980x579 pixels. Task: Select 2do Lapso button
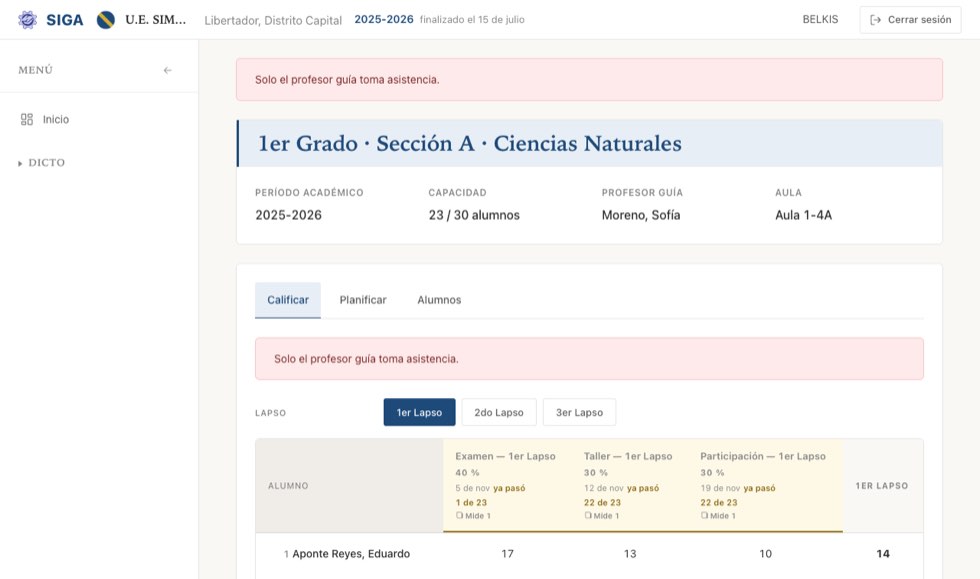(x=499, y=413)
